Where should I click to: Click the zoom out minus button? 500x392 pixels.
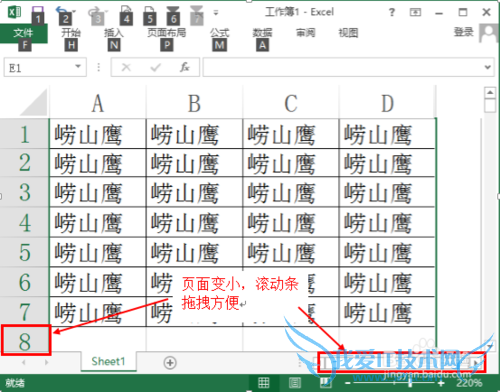pos(348,383)
